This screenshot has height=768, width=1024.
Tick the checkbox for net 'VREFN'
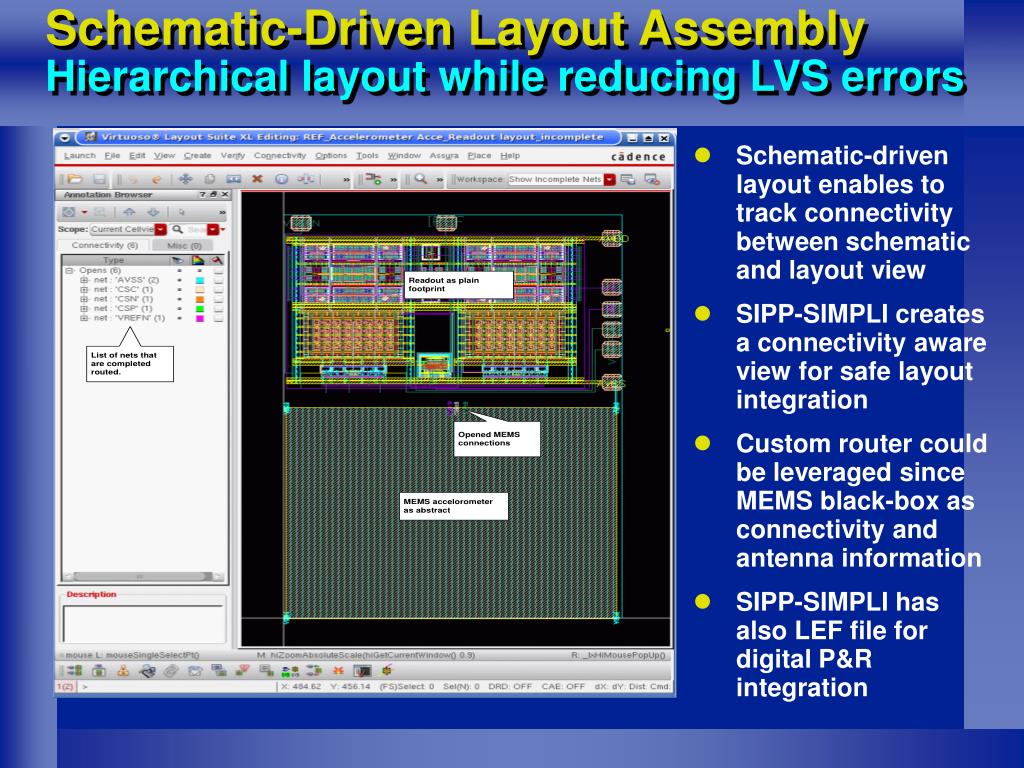pos(218,318)
